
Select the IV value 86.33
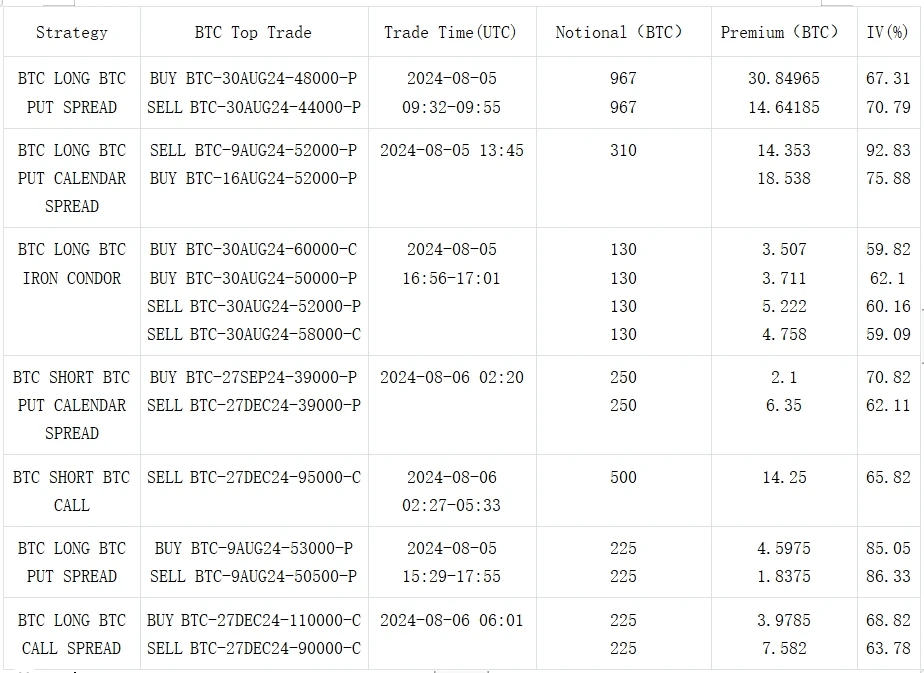888,576
